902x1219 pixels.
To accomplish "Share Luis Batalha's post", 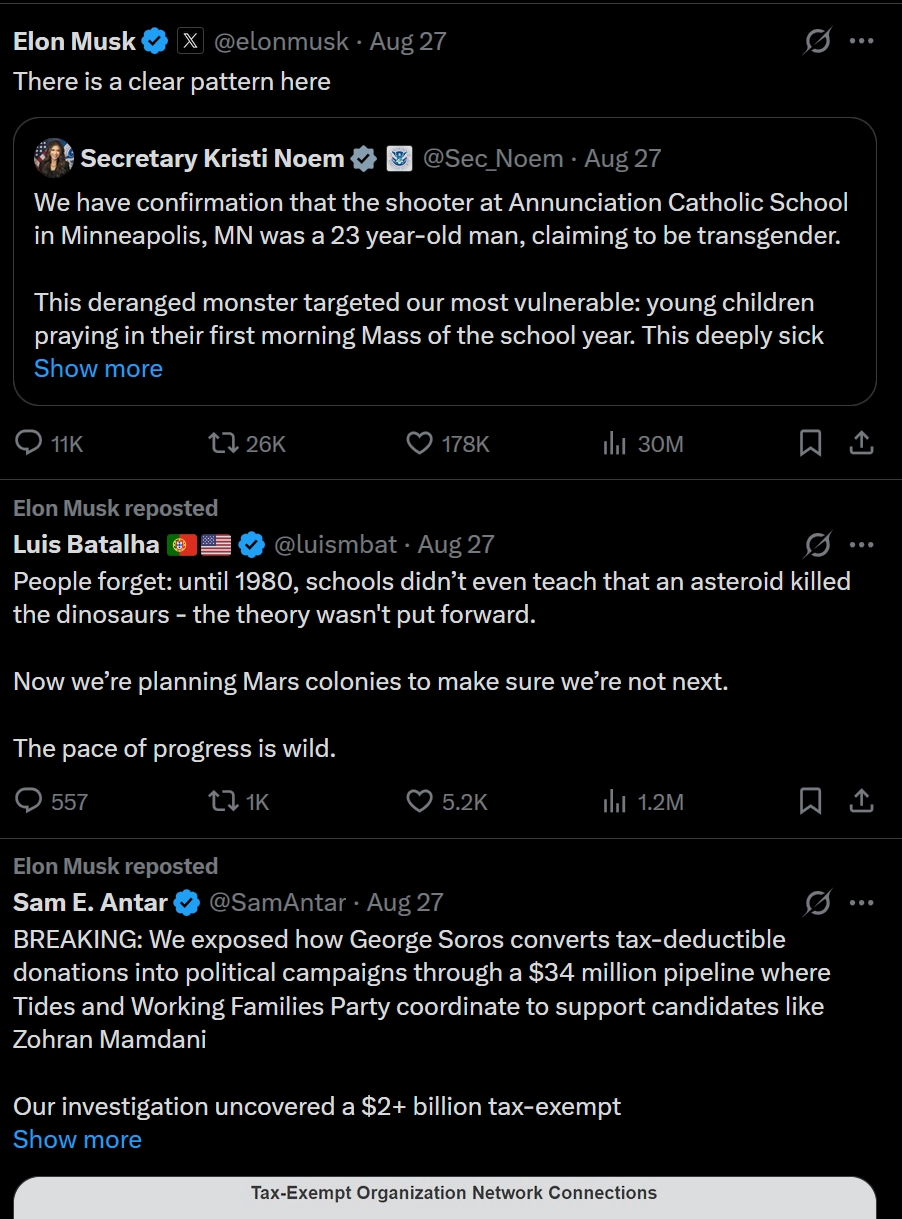I will [x=861, y=801].
